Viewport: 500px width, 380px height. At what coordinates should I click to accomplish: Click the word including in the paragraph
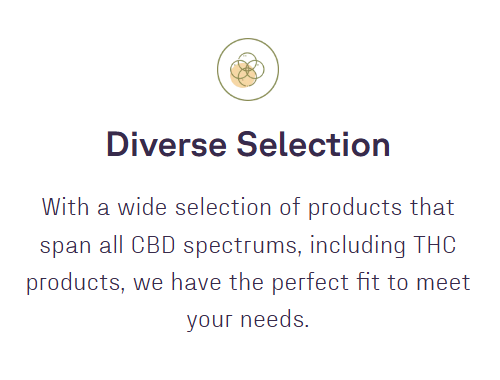(x=358, y=246)
